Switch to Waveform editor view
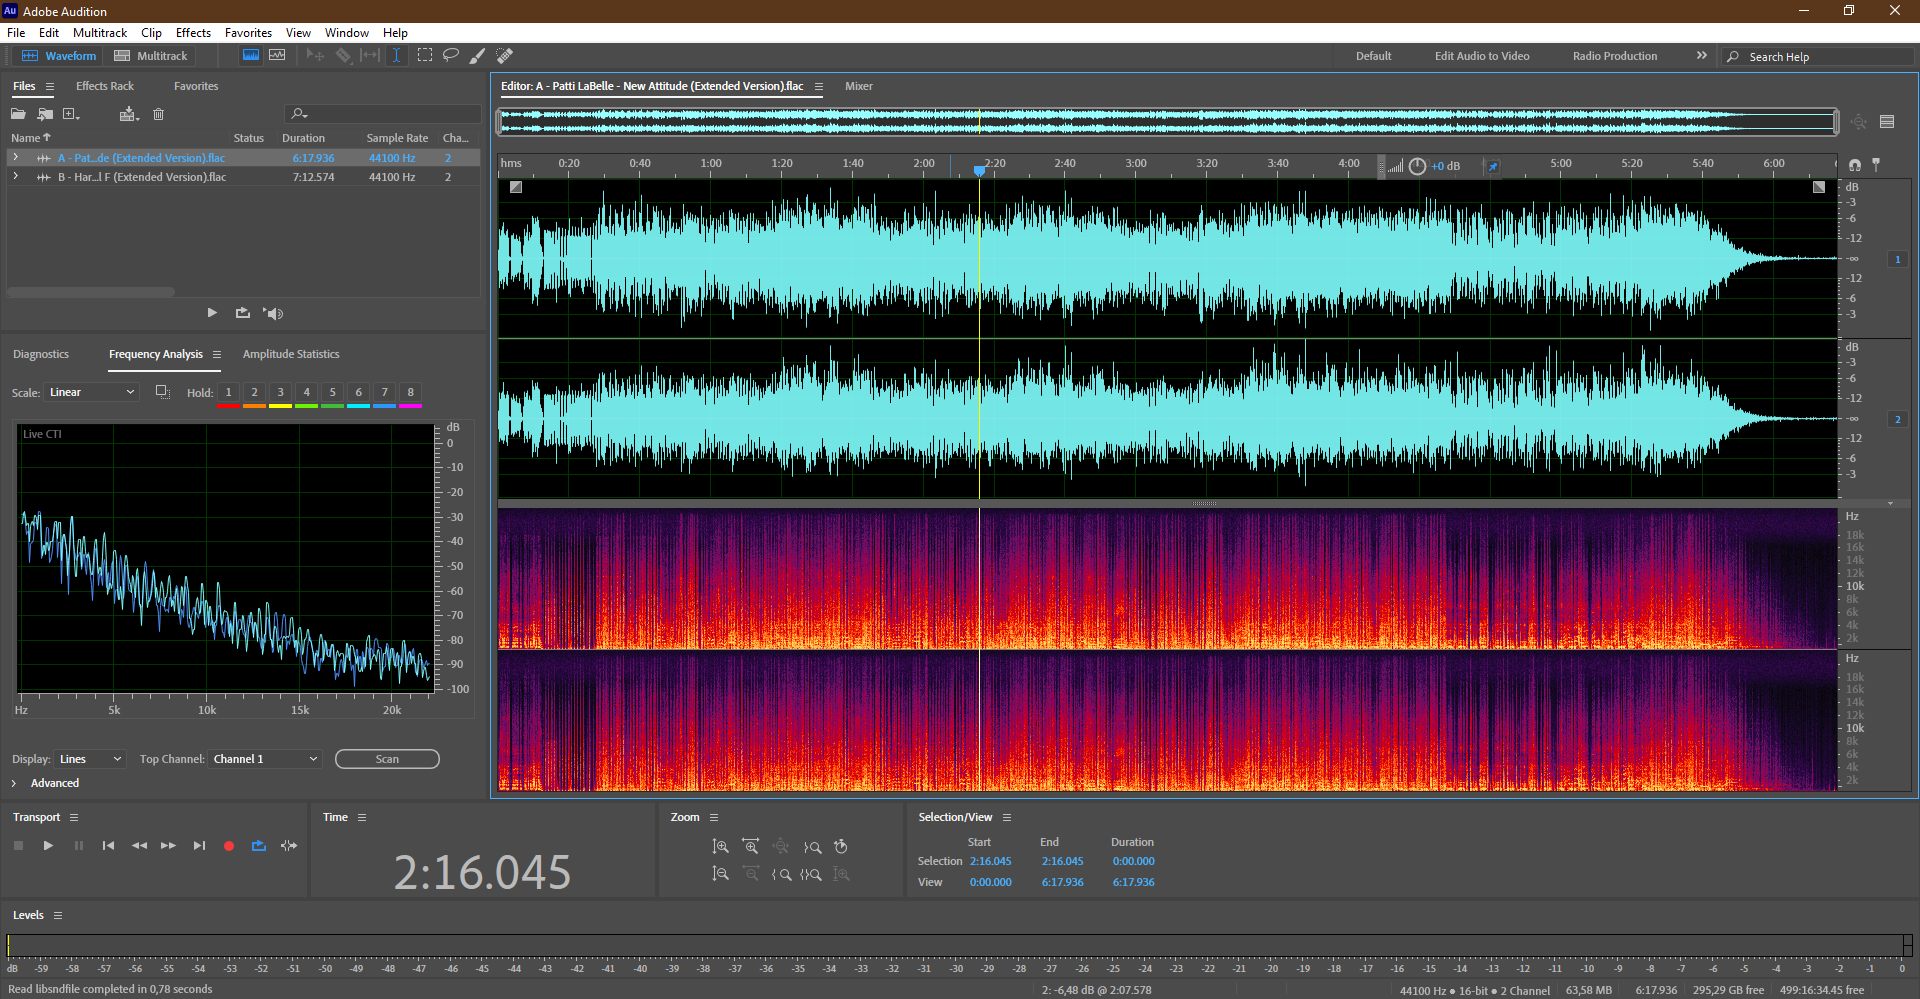1920x999 pixels. tap(59, 56)
